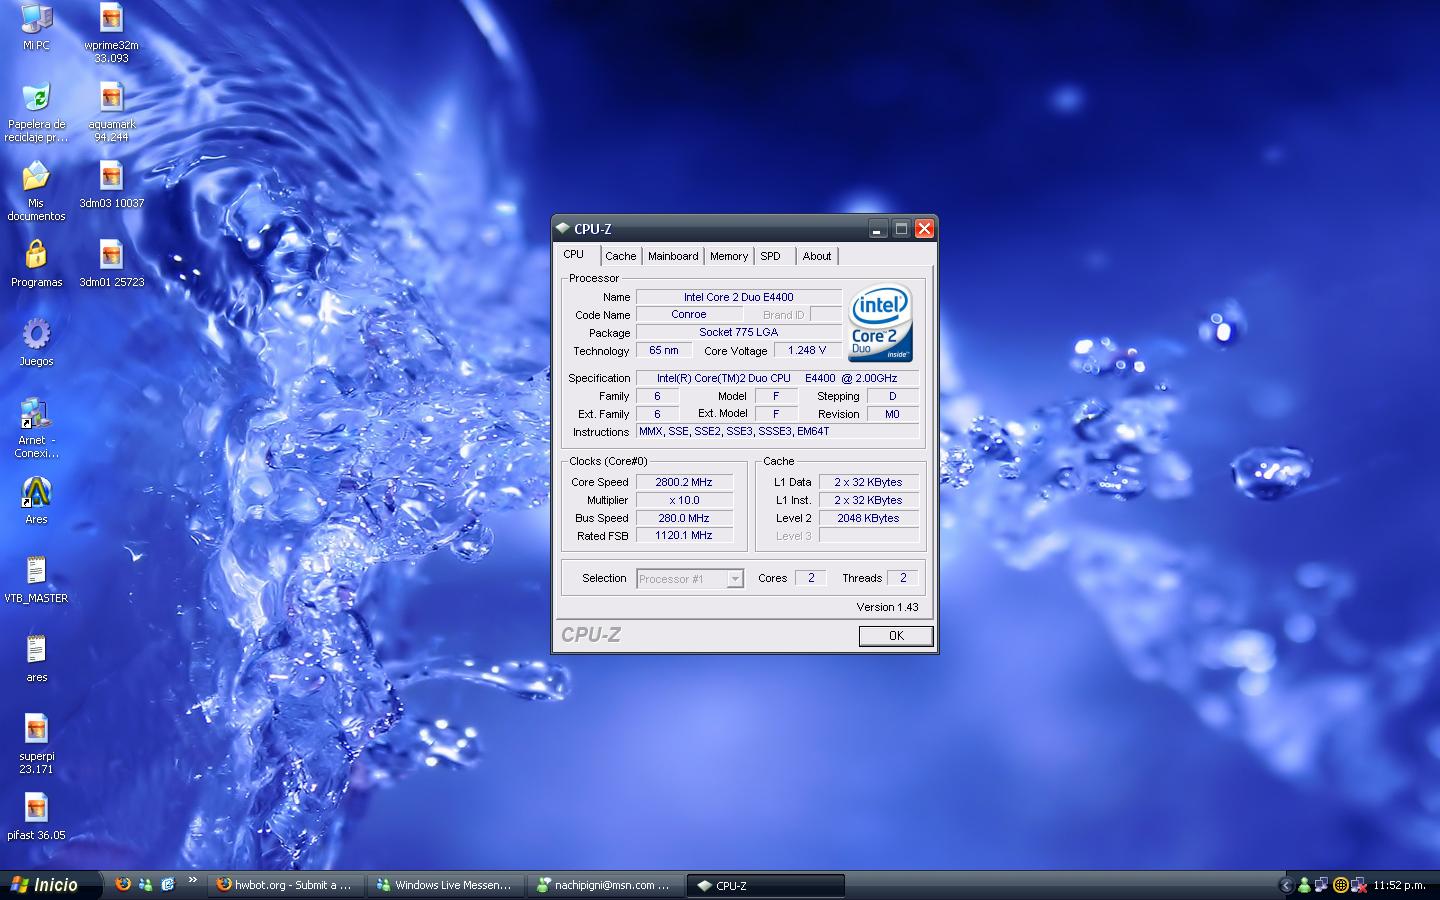This screenshot has height=900, width=1440.
Task: Expand the quick launch overflow chevron
Action: click(192, 880)
